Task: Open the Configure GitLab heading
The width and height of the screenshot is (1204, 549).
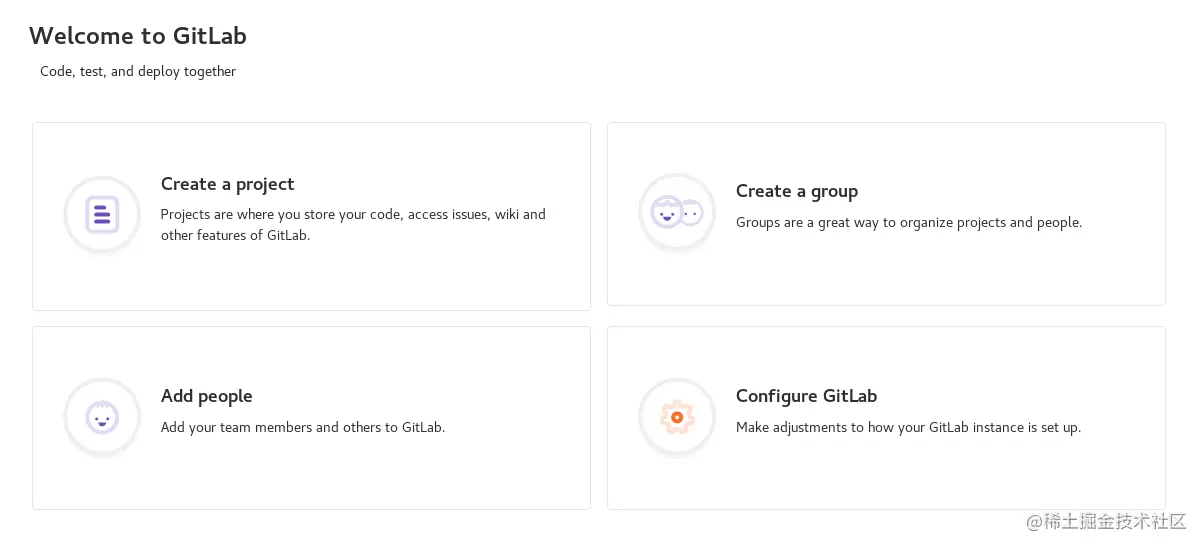Action: (x=806, y=396)
